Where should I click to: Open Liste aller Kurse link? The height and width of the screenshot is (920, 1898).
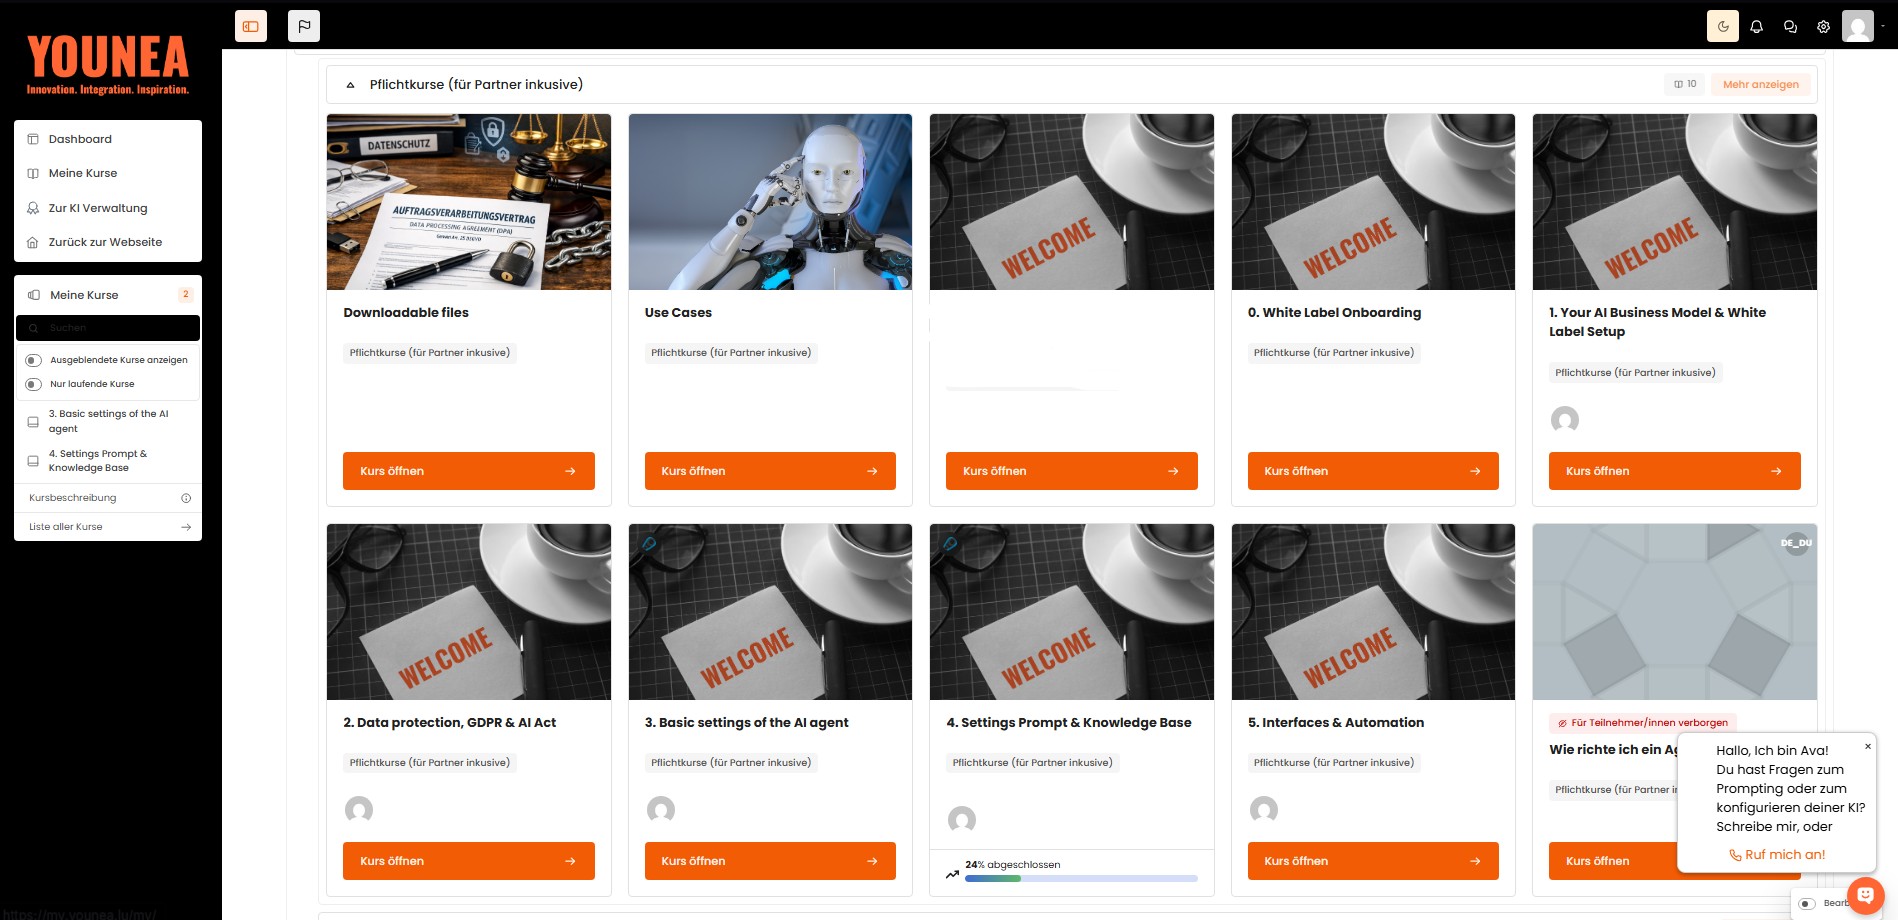pyautogui.click(x=108, y=527)
